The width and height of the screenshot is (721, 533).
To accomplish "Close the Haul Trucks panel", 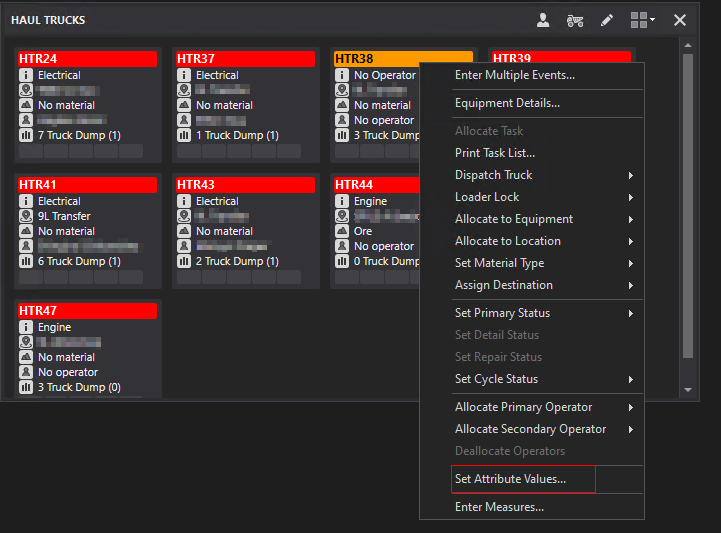I will 680,20.
